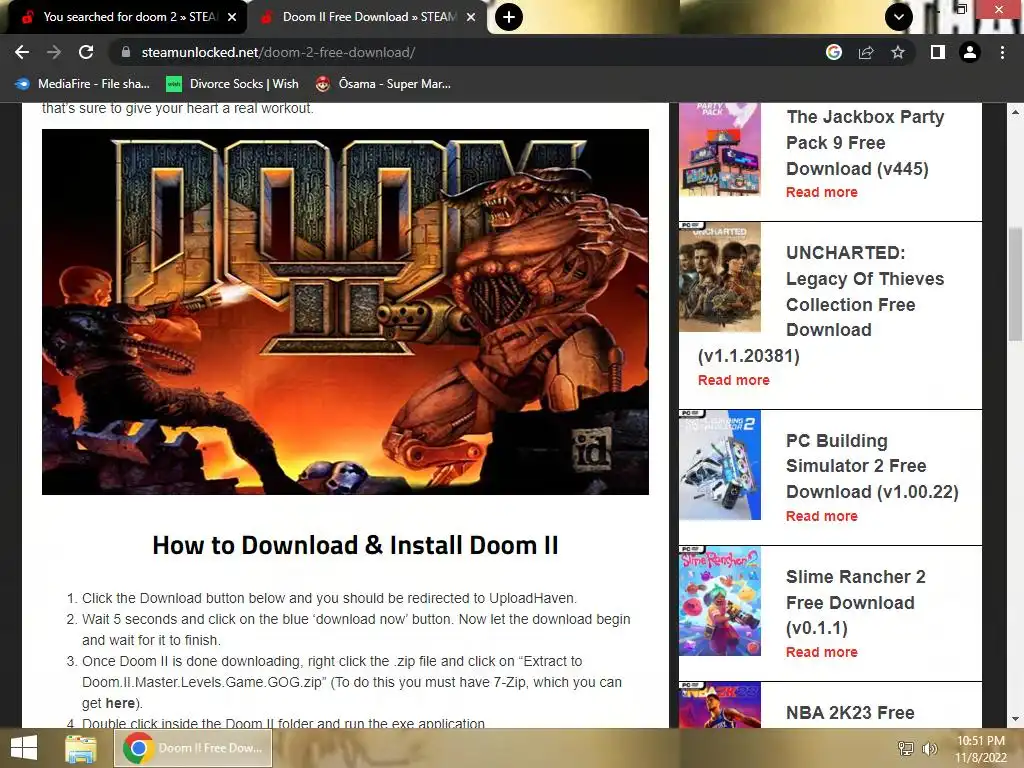Click the Doom II cover image
Viewport: 1024px width, 768px height.
[x=345, y=312]
